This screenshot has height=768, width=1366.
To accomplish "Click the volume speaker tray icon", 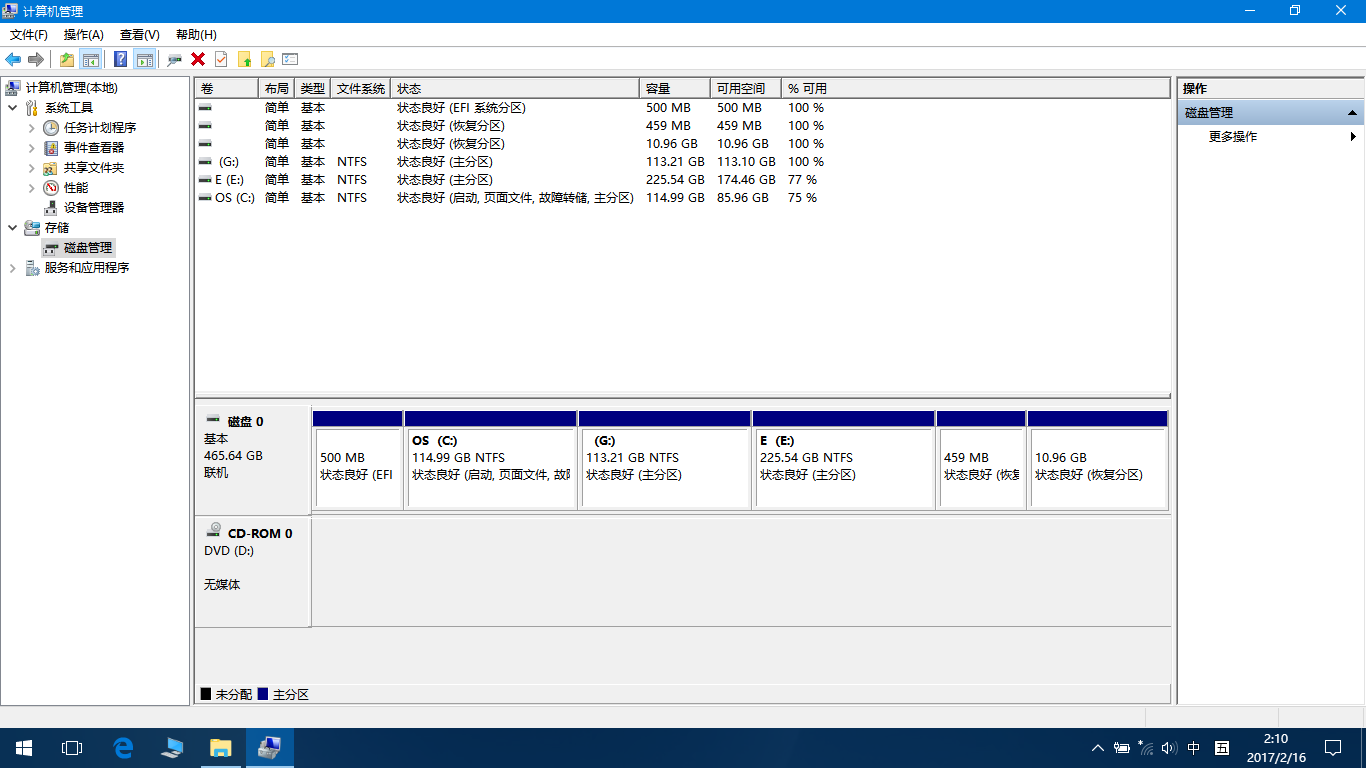I will (x=1169, y=748).
